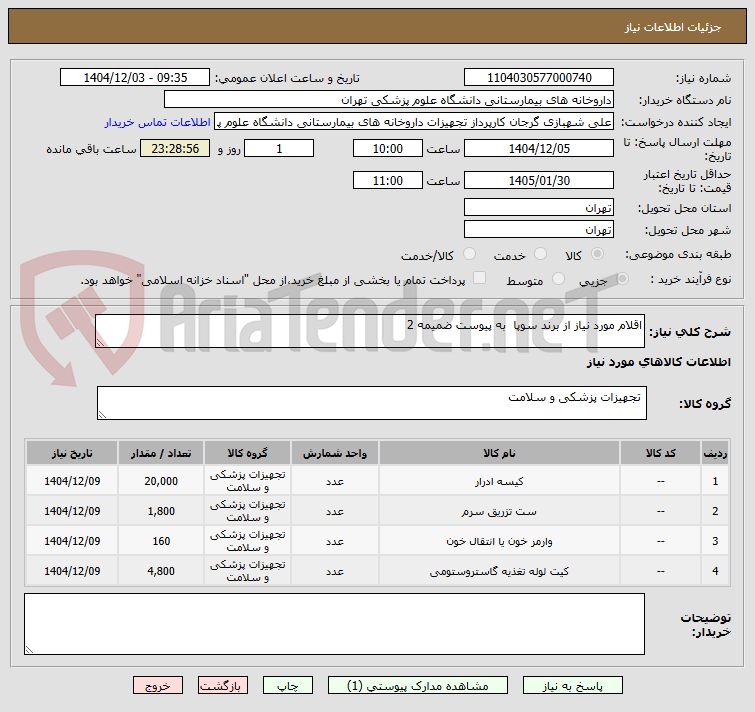This screenshot has height=712, width=755.
Task: Click the شهر محل تحویل field
Action: (x=539, y=230)
